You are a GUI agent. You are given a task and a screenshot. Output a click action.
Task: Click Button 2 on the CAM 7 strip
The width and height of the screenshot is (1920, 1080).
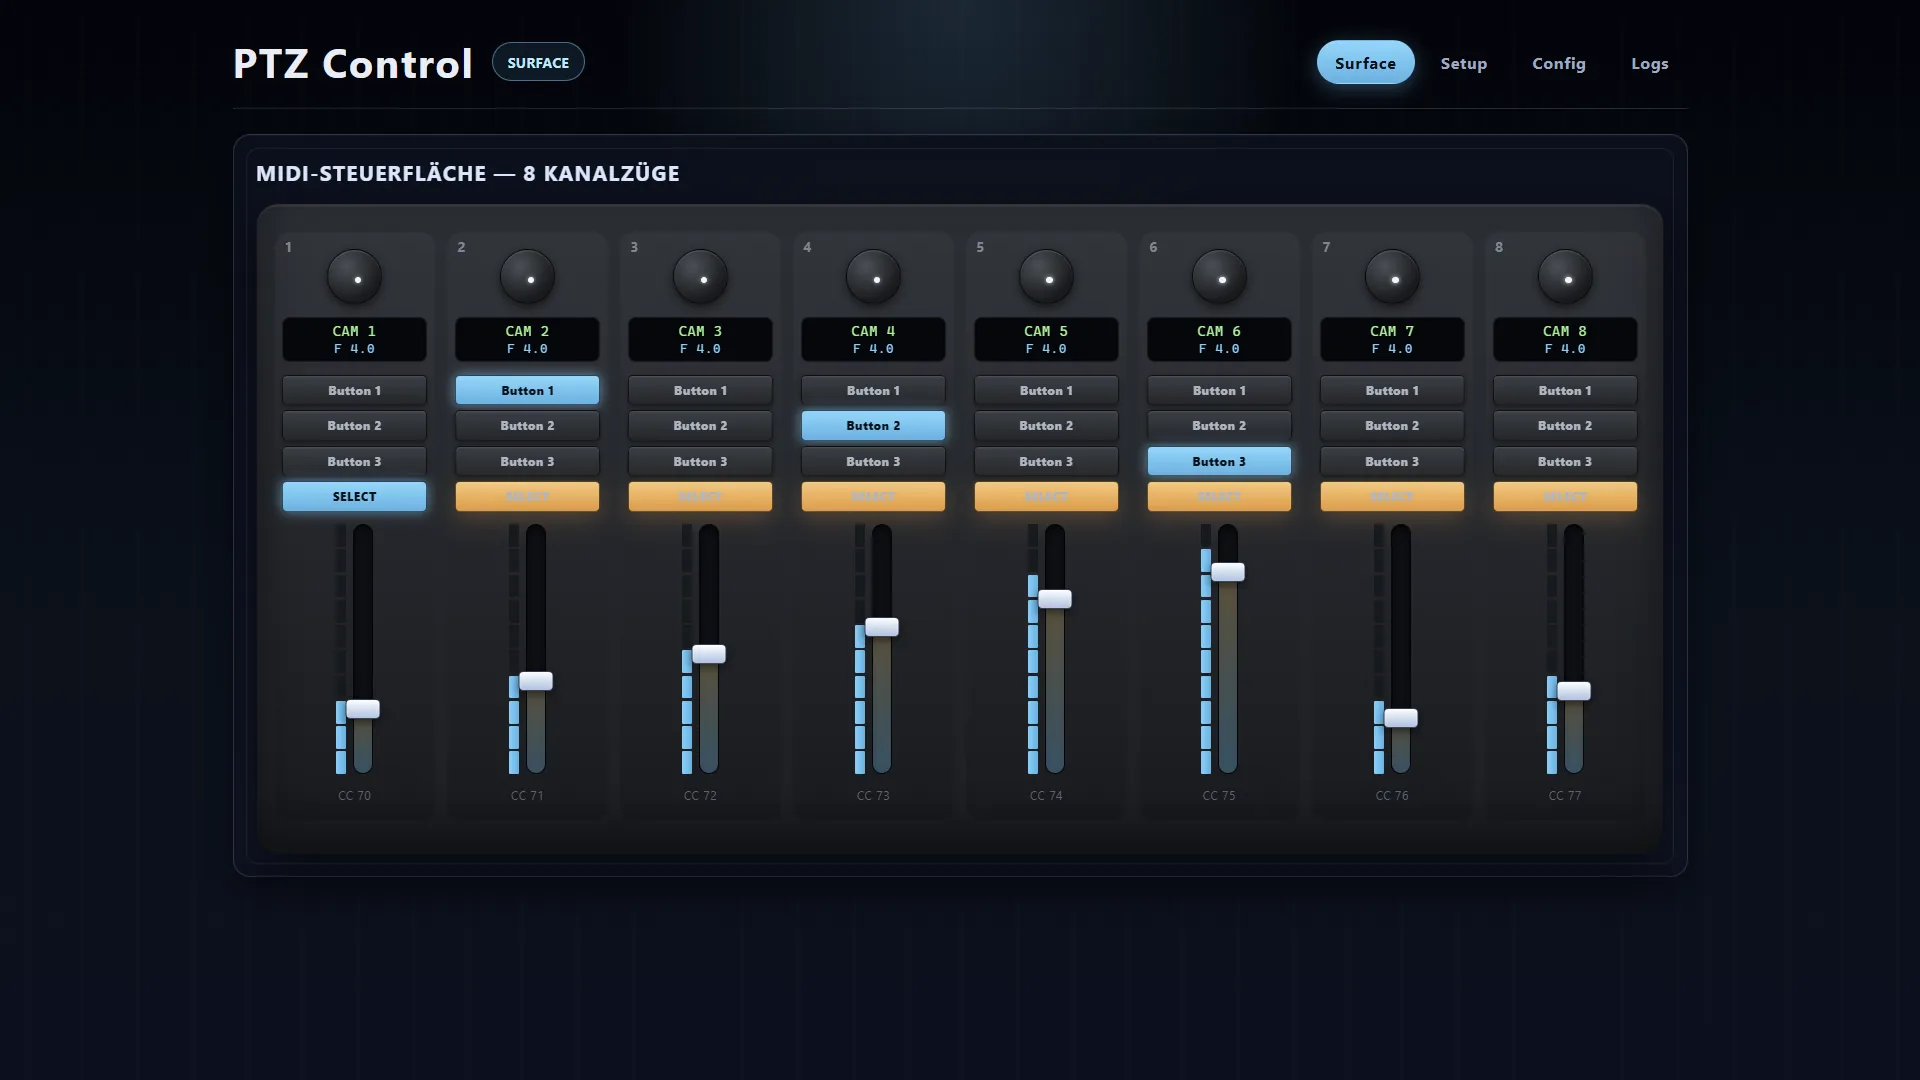[x=1392, y=426]
